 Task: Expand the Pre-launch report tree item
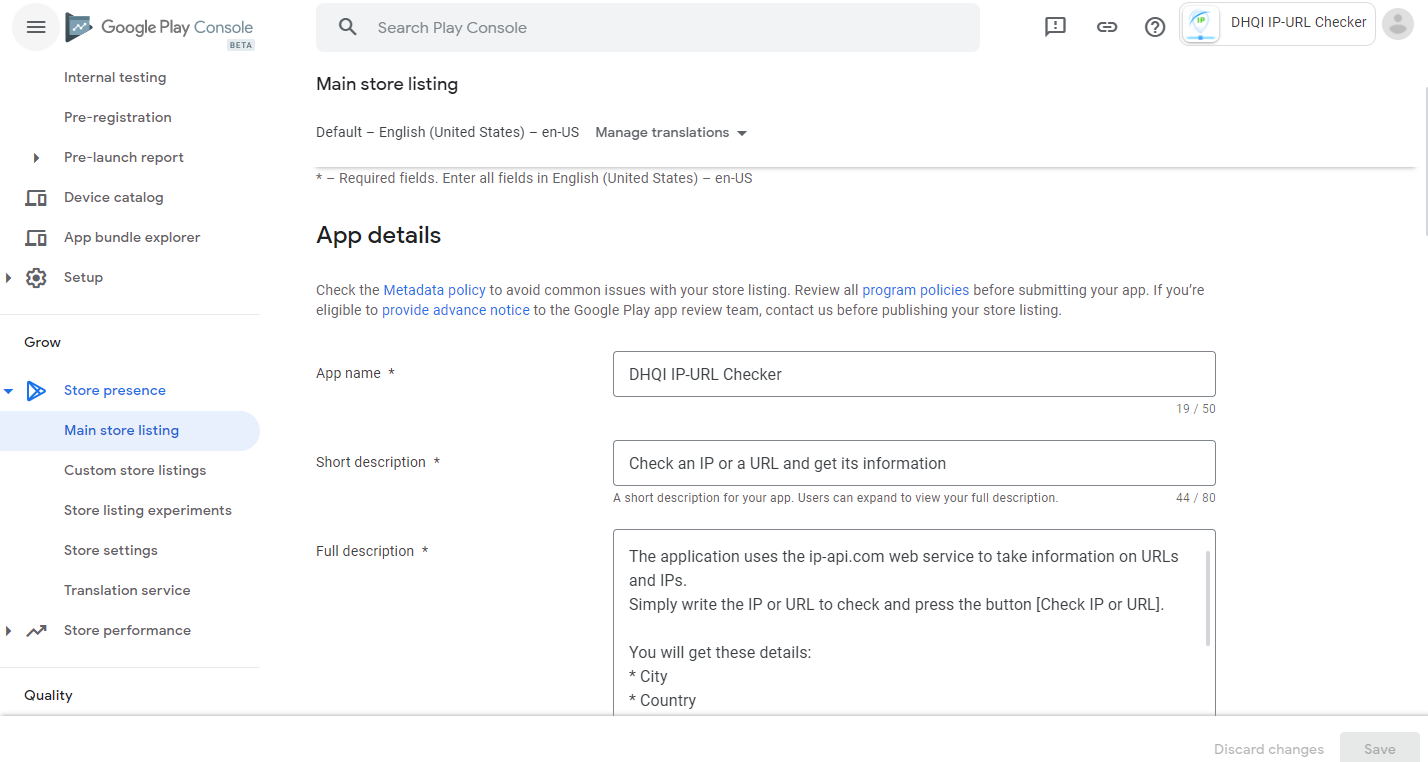(36, 158)
